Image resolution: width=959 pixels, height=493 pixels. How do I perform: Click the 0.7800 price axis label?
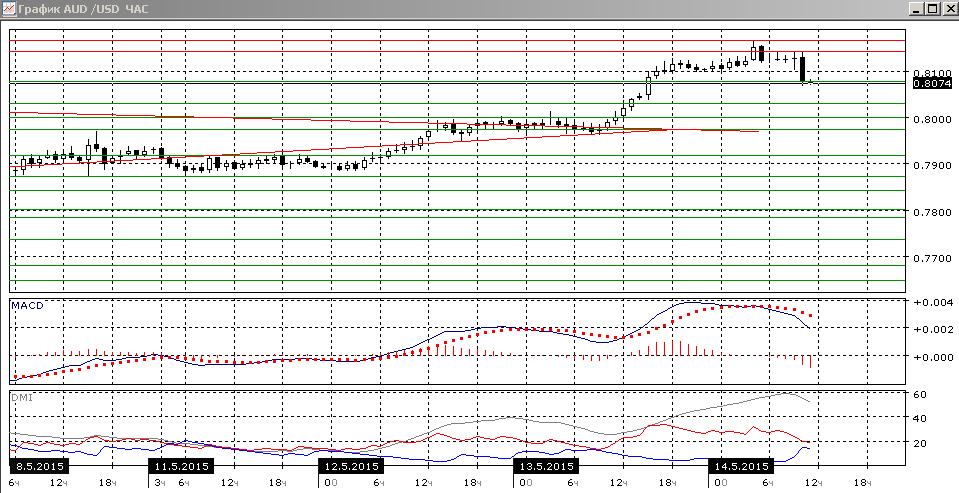coord(931,212)
